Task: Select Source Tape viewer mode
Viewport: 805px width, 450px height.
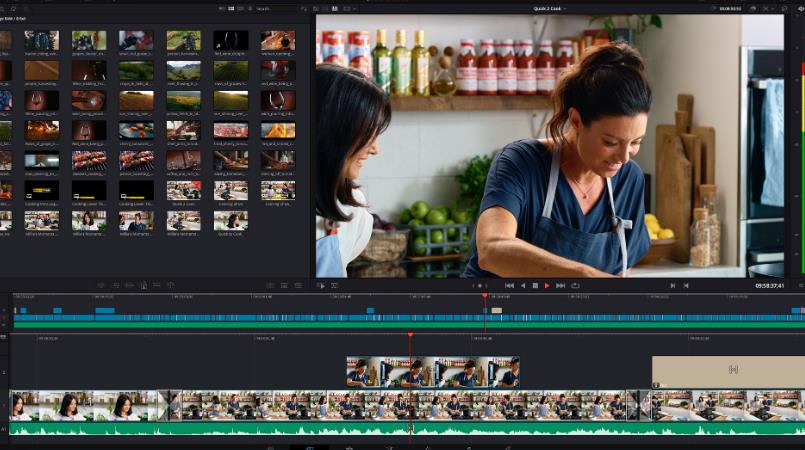Action: pos(325,9)
